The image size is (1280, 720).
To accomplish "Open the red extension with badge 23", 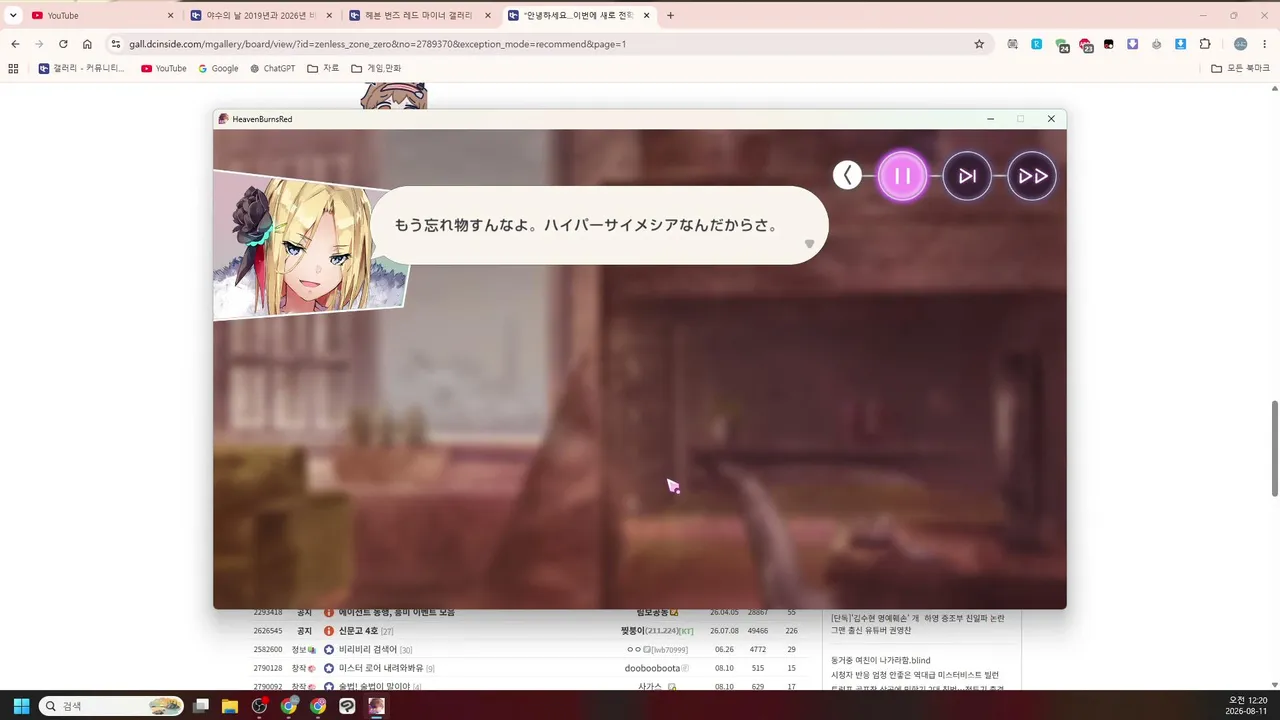I will pyautogui.click(x=1086, y=45).
